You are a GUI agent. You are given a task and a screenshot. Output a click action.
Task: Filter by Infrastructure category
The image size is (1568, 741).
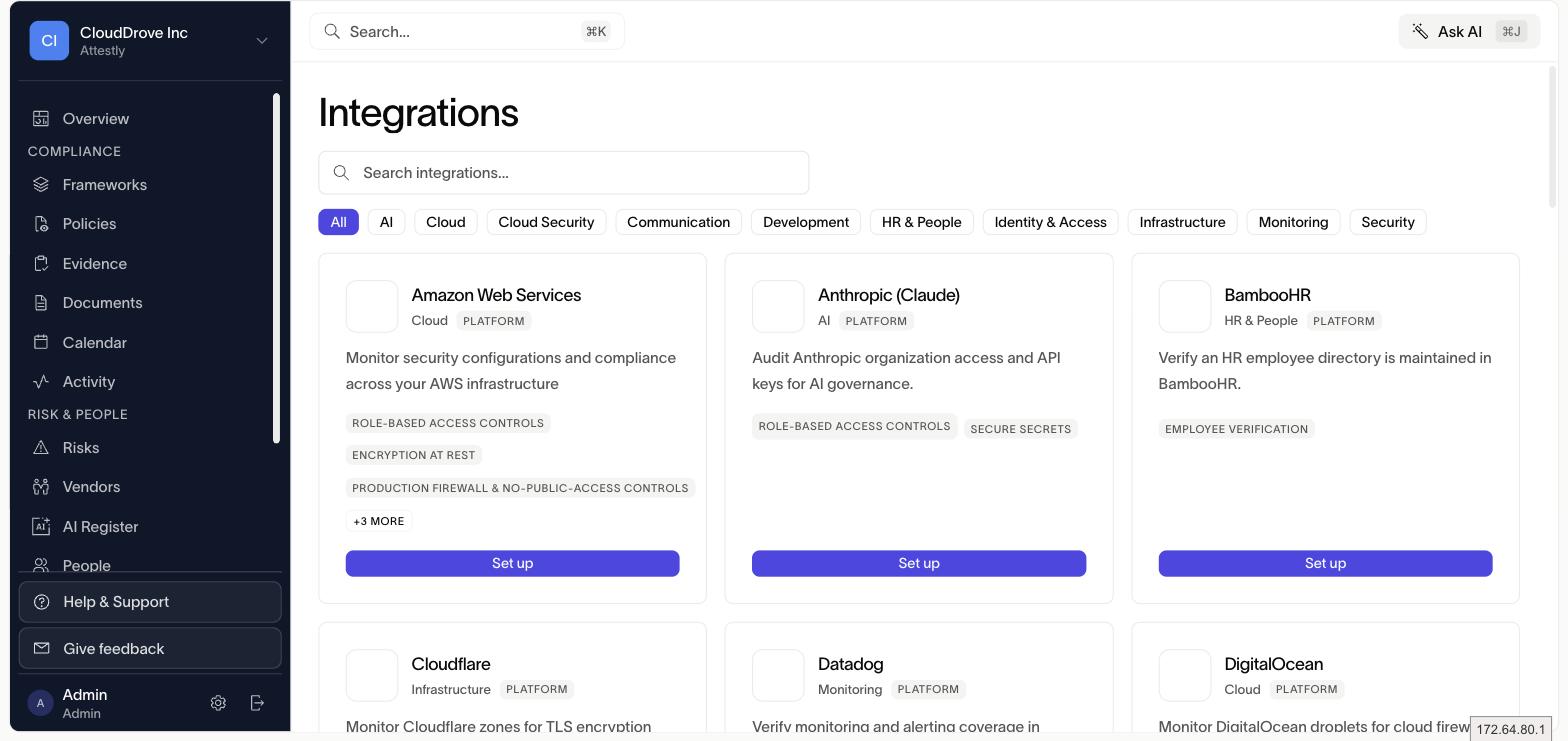pyautogui.click(x=1182, y=222)
